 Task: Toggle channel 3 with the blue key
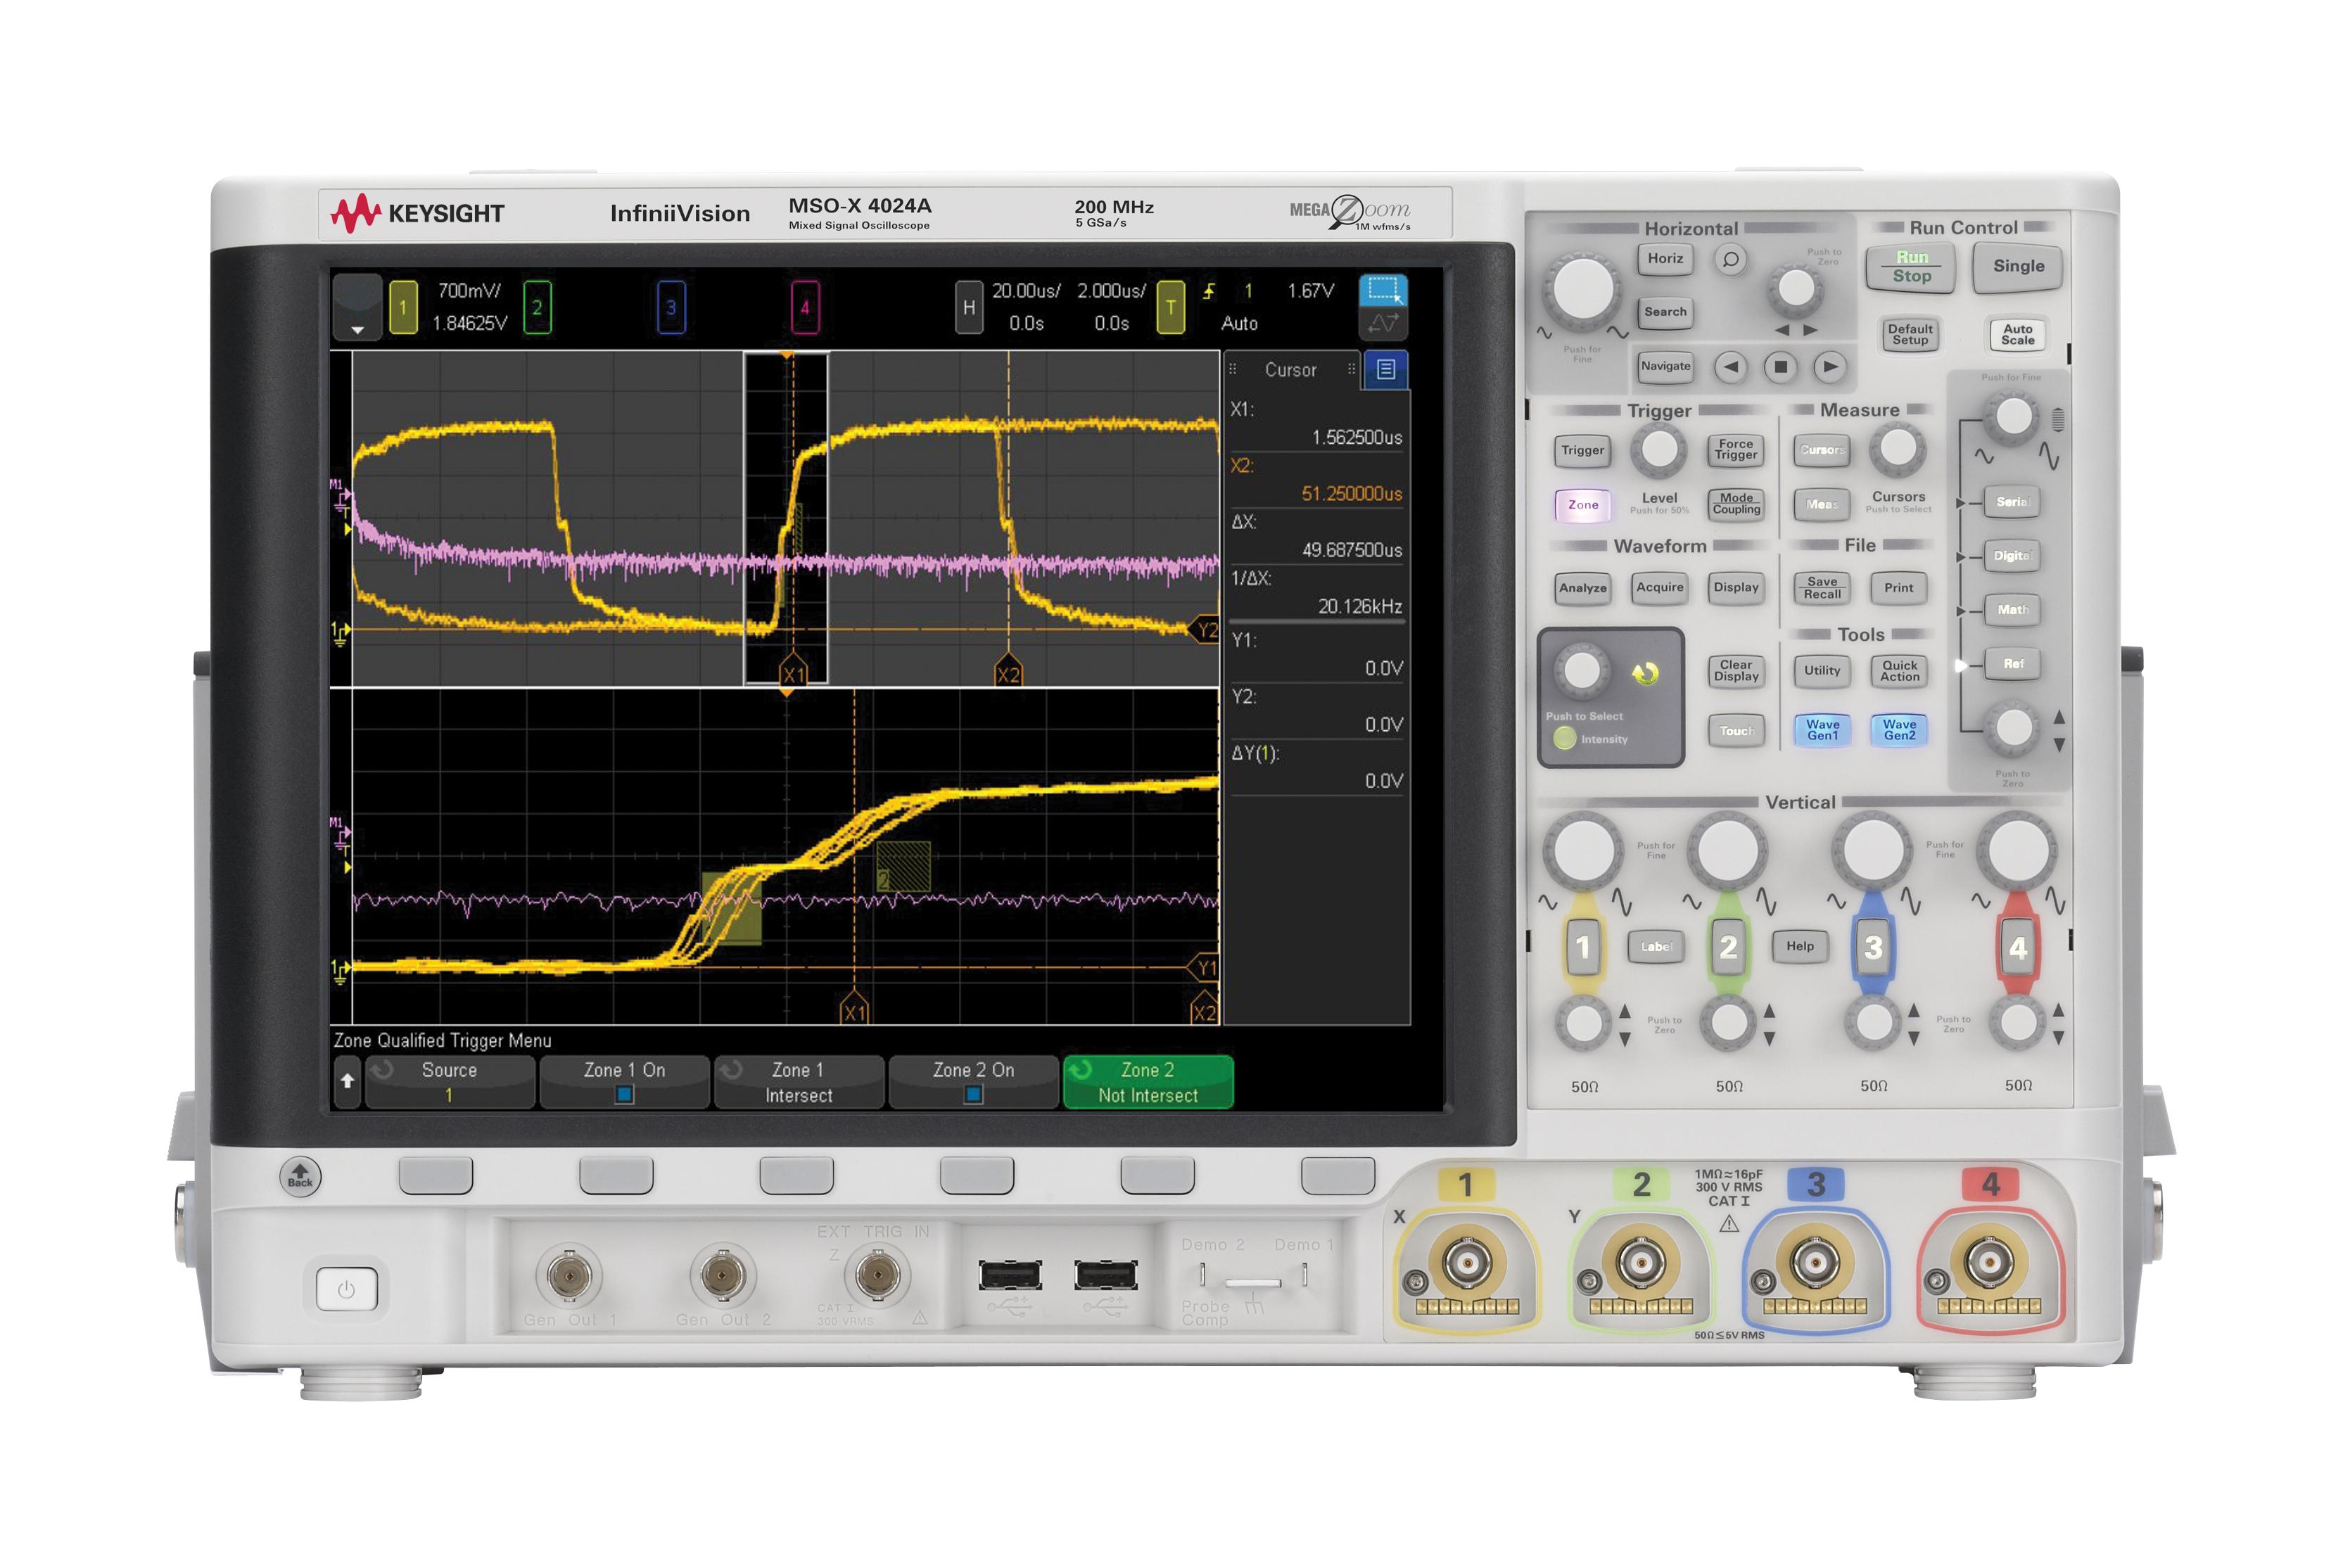click(1873, 947)
